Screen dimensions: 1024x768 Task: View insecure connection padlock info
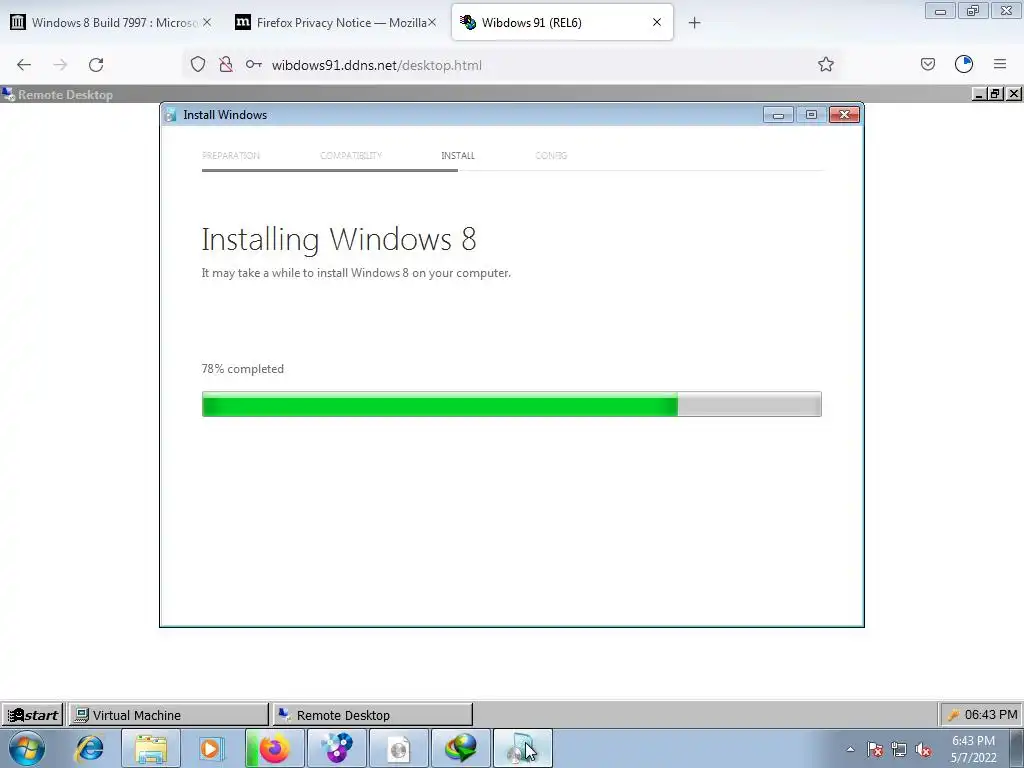pos(226,65)
